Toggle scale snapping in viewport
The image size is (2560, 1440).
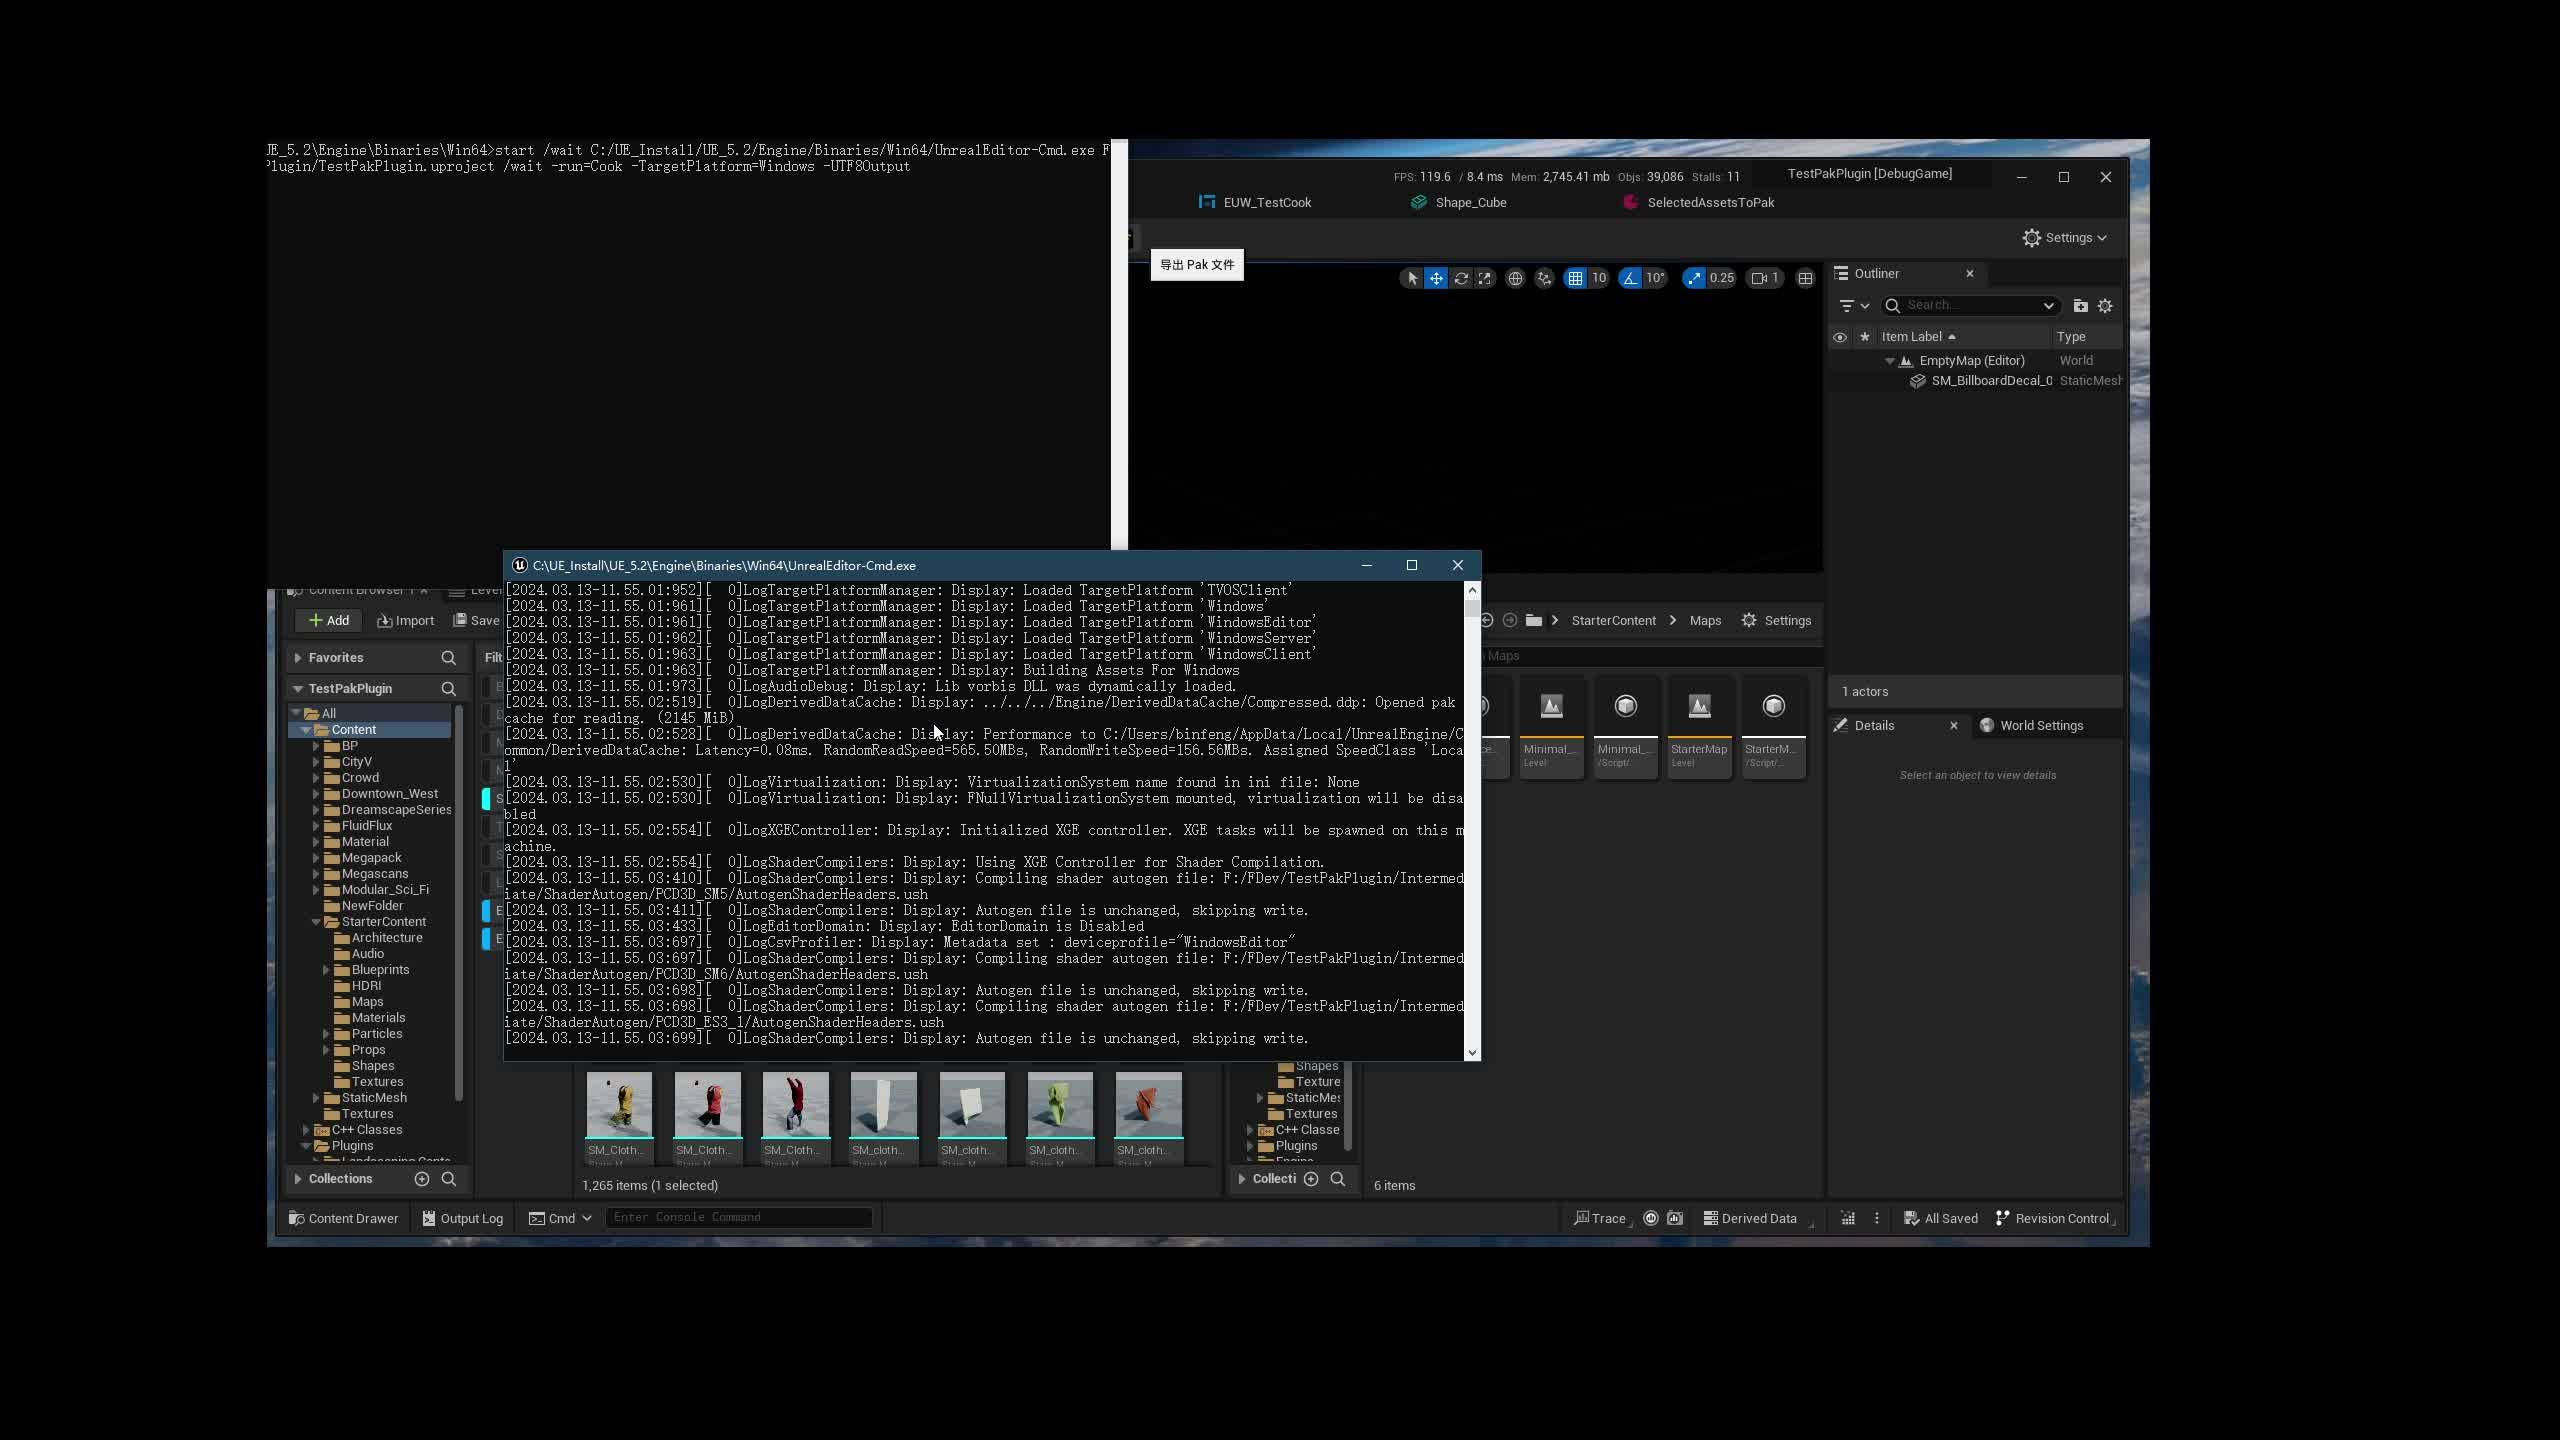coord(1693,278)
